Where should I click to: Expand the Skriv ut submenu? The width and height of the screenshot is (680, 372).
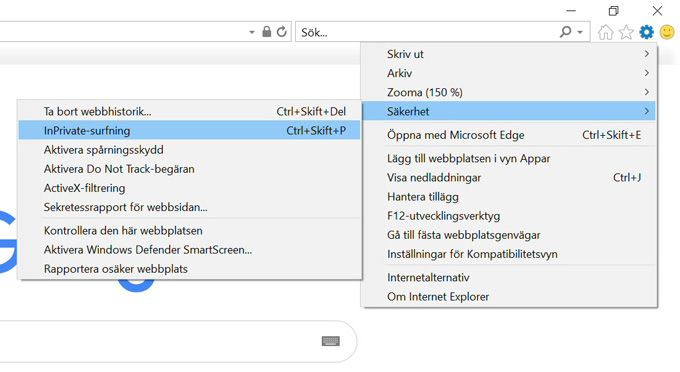point(509,54)
